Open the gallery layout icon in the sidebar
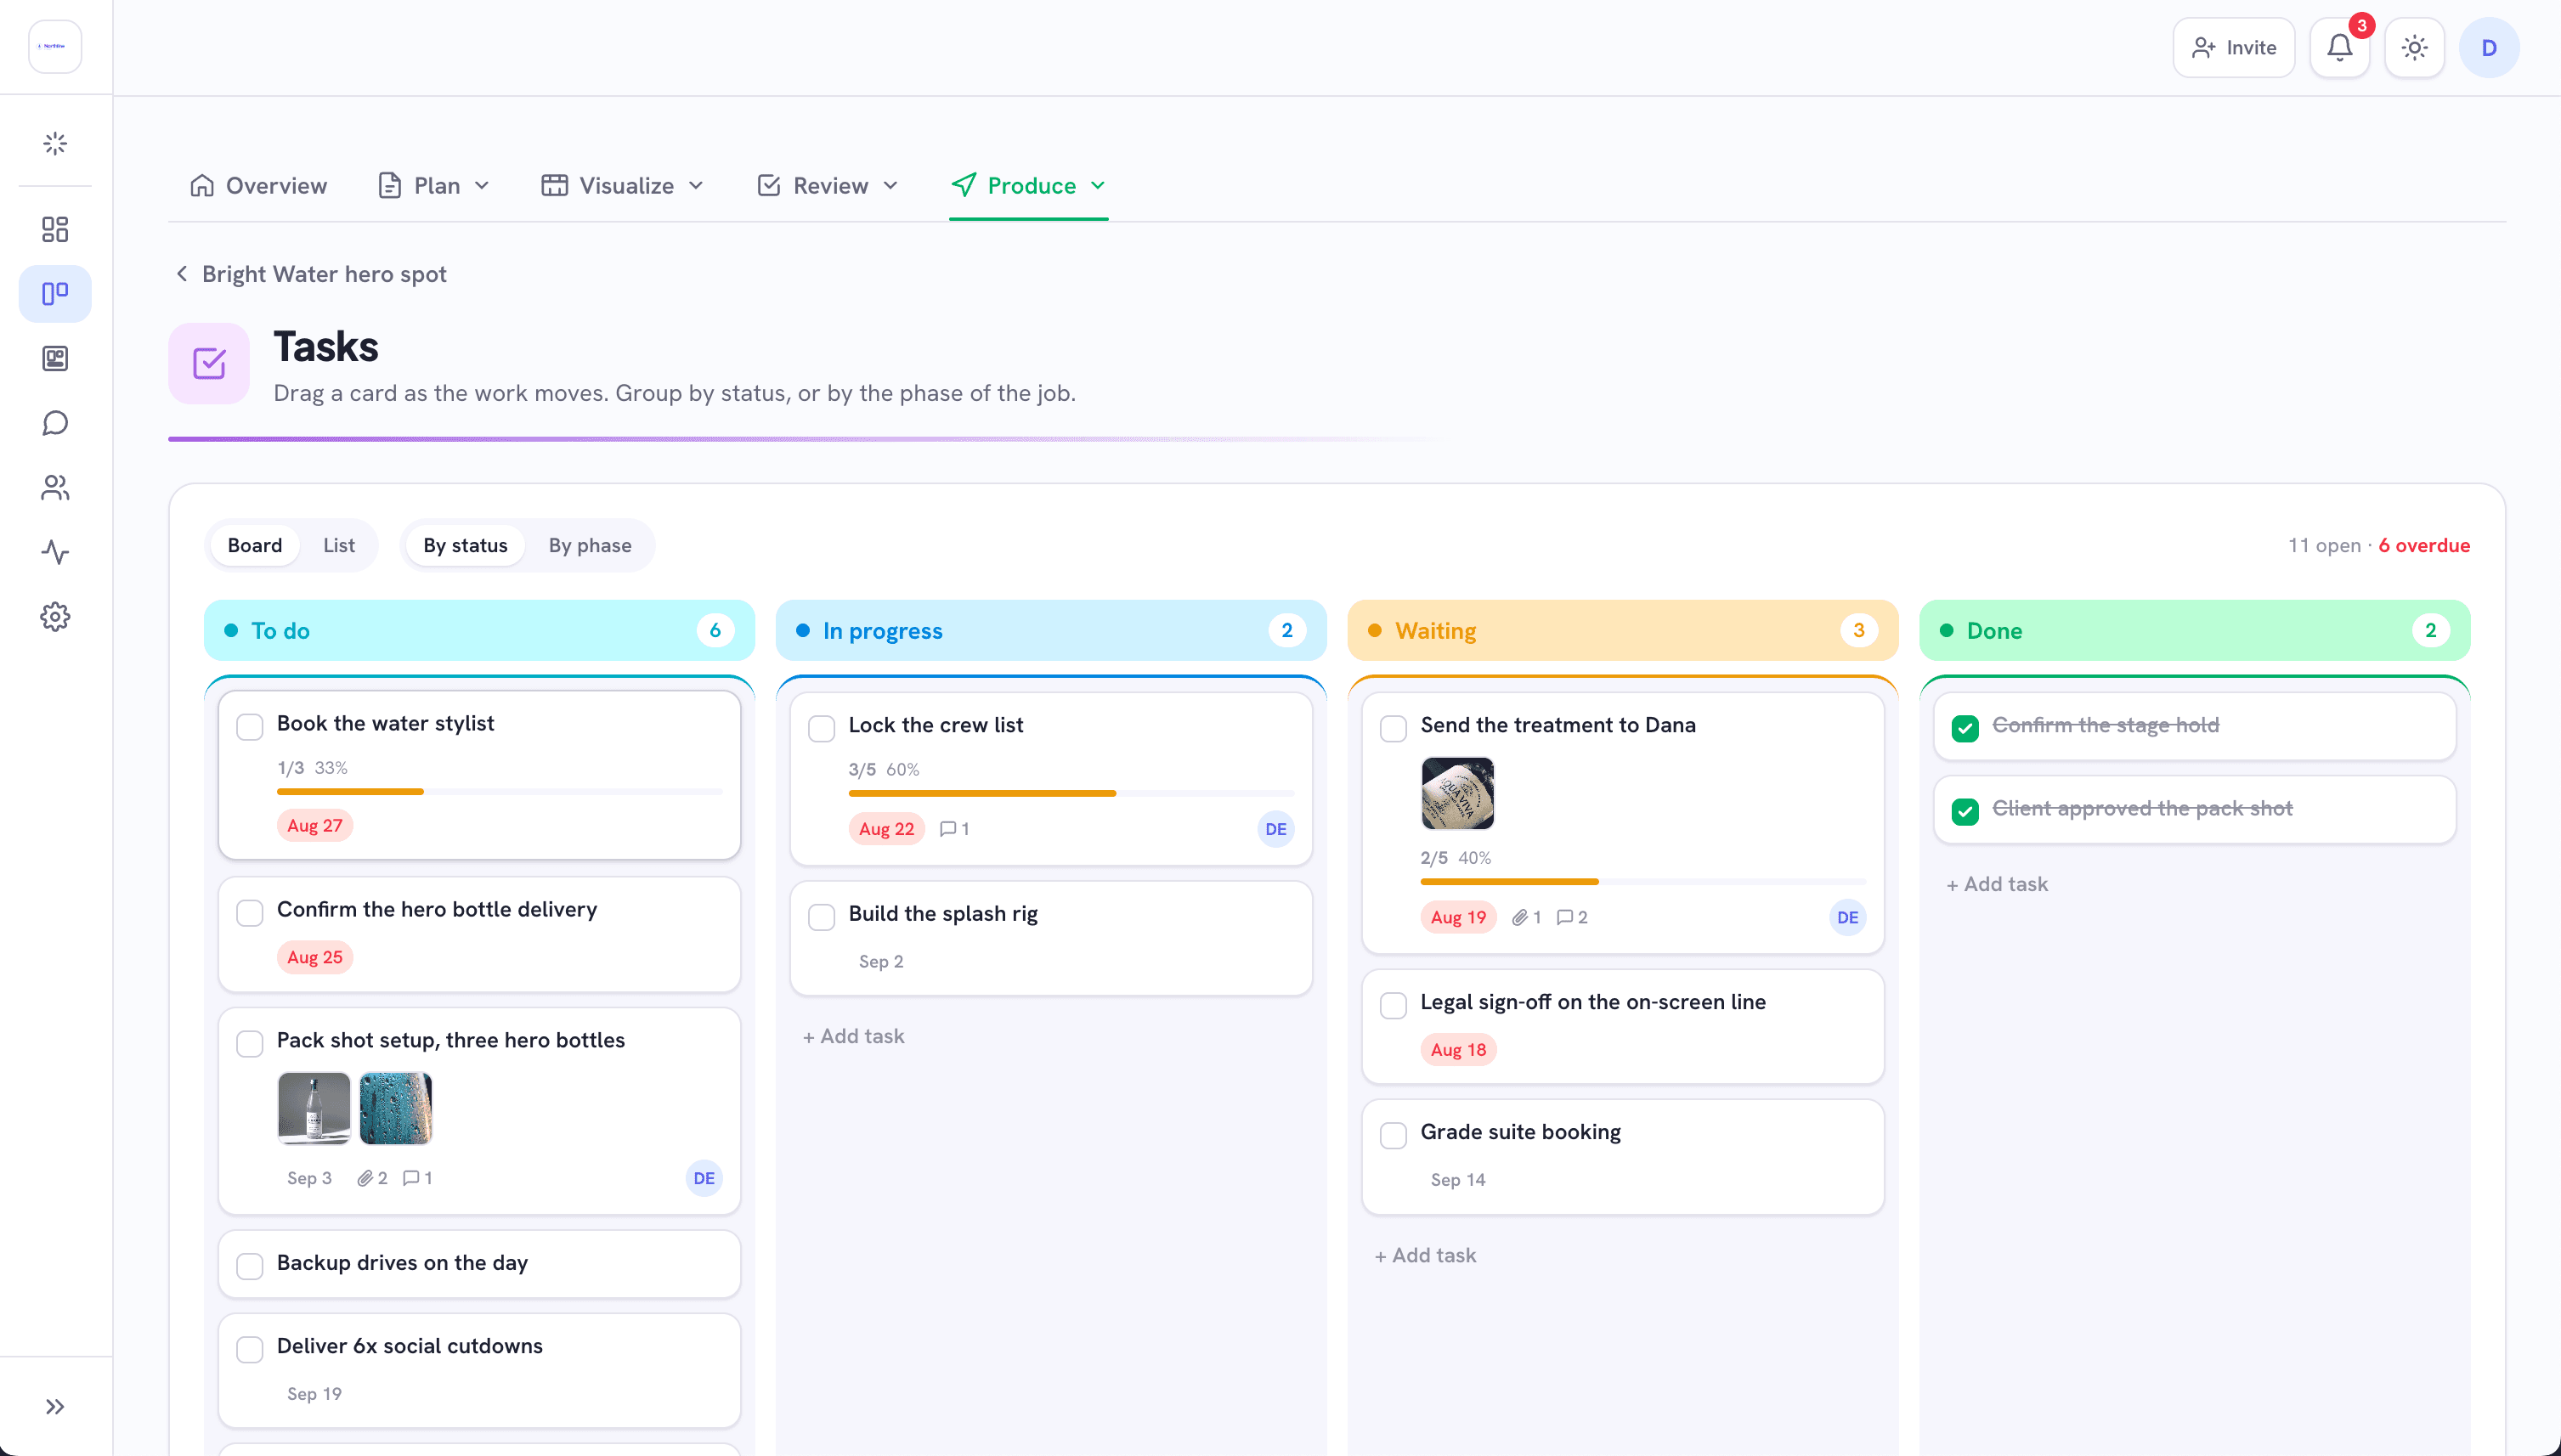 coord(55,358)
